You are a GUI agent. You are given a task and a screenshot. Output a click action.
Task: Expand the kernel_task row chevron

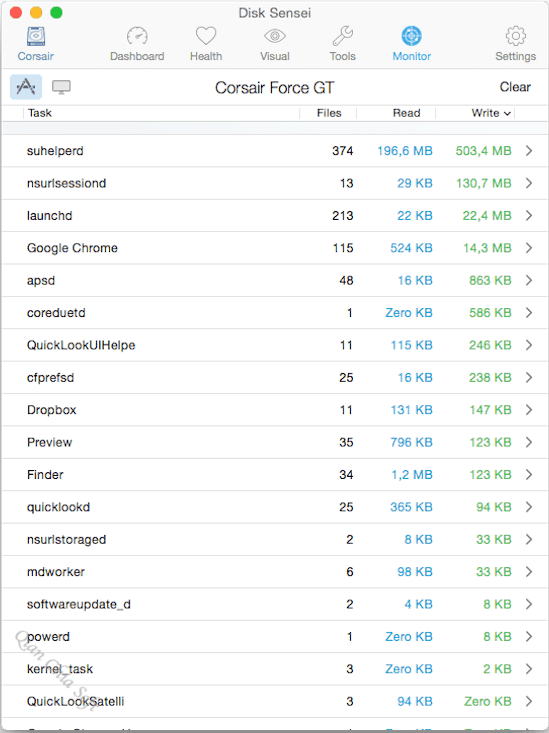(529, 669)
